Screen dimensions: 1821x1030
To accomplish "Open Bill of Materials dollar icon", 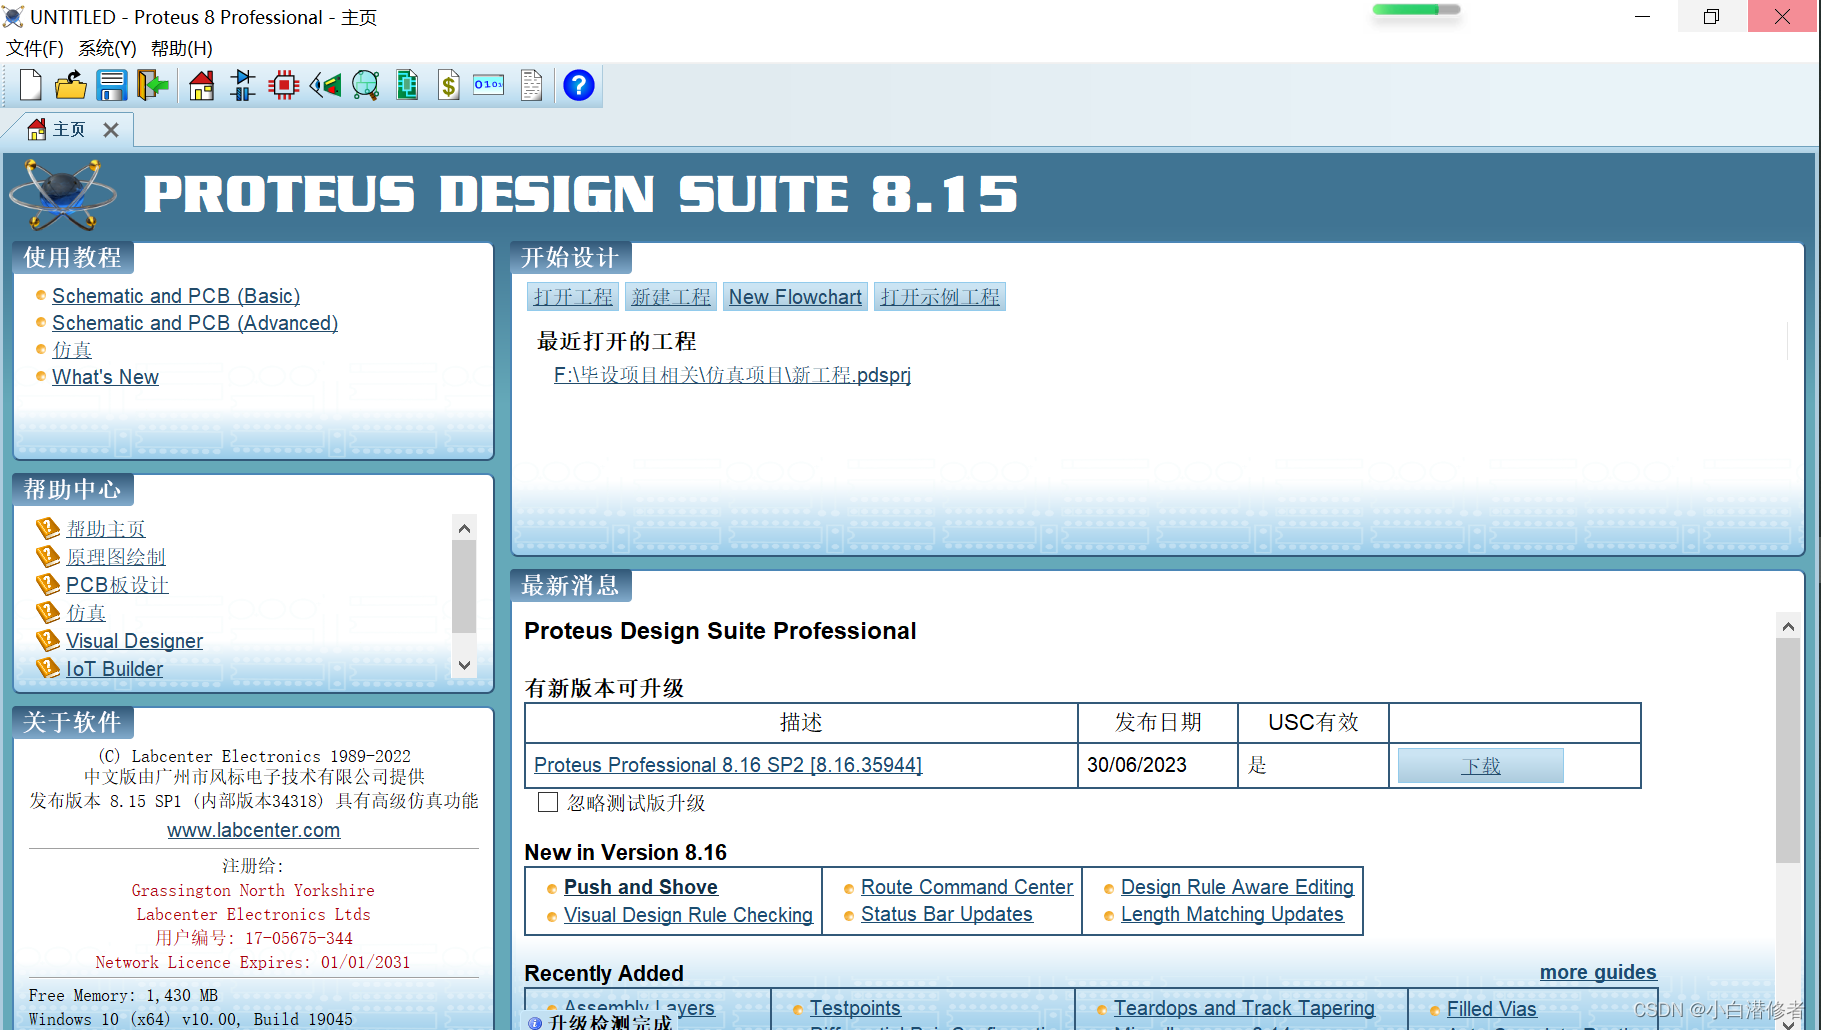I will (449, 86).
